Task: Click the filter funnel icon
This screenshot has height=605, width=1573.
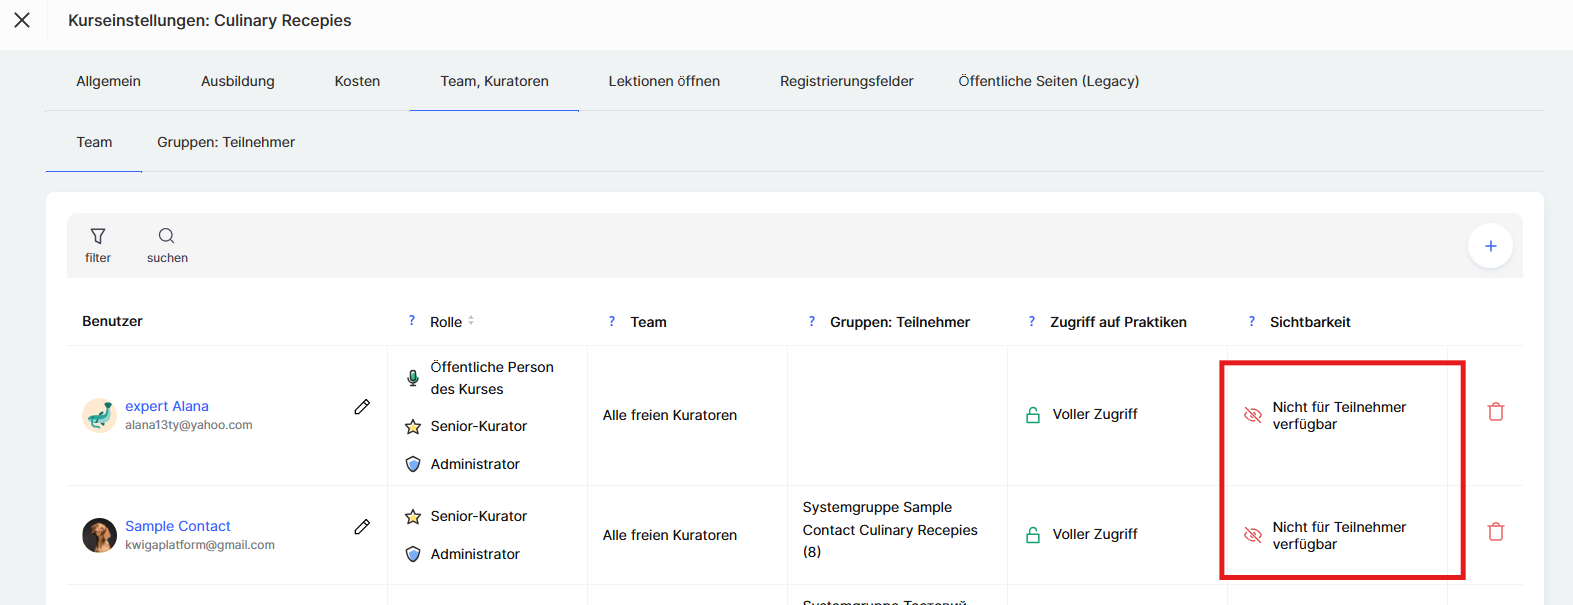Action: (98, 236)
